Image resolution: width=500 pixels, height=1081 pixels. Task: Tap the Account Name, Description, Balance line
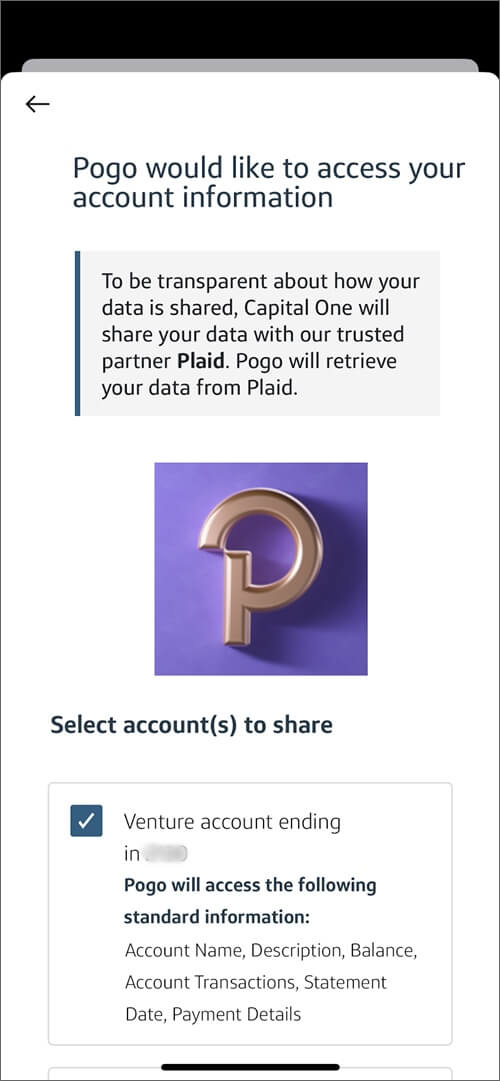271,951
